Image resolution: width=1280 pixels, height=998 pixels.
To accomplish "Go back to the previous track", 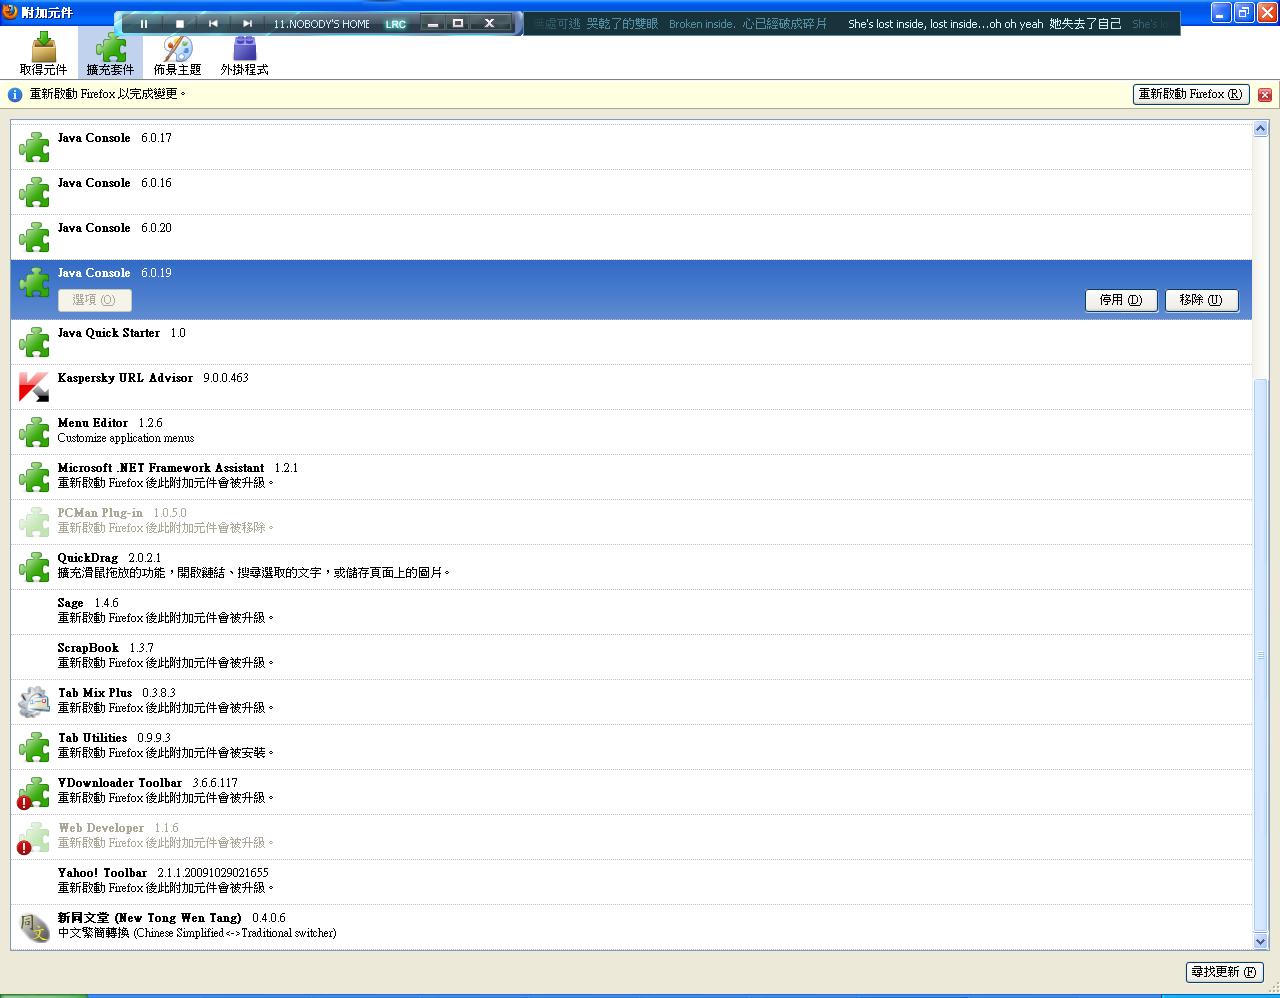I will click(213, 24).
